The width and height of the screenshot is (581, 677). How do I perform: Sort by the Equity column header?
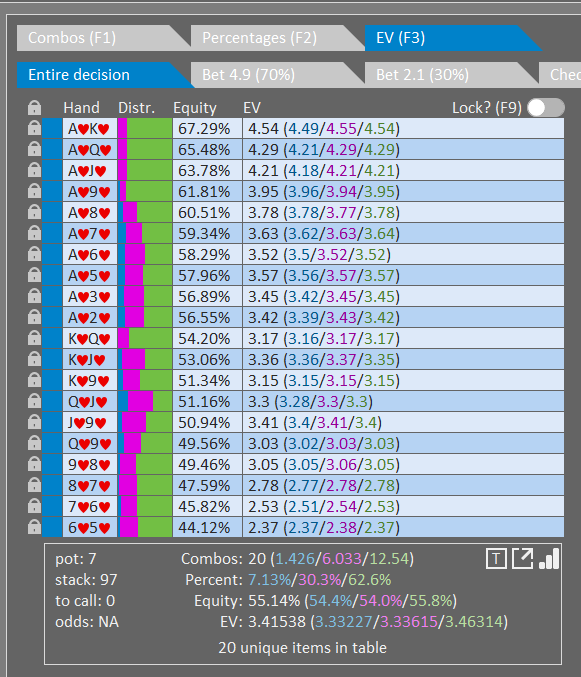coord(195,108)
